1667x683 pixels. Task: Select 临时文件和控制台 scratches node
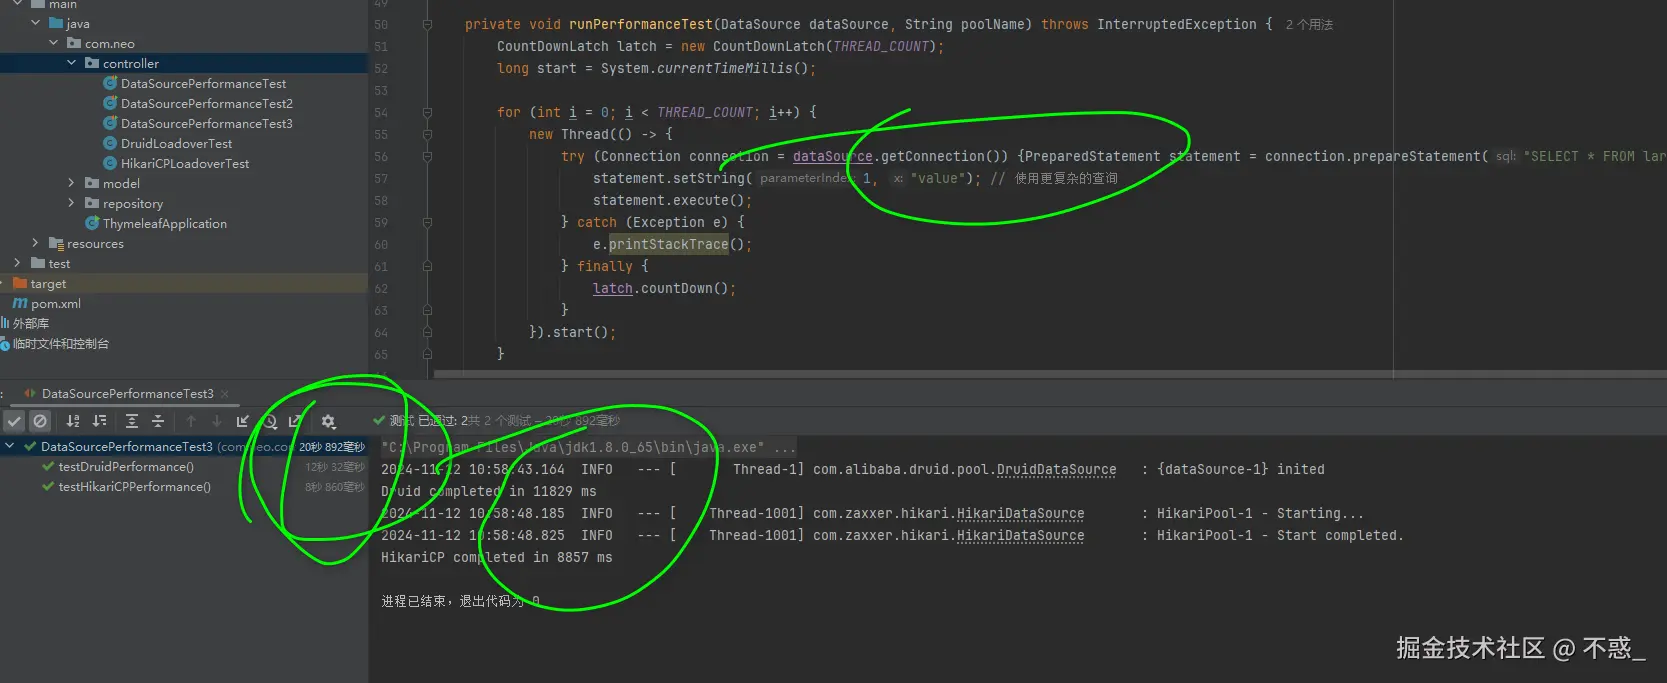pyautogui.click(x=60, y=343)
